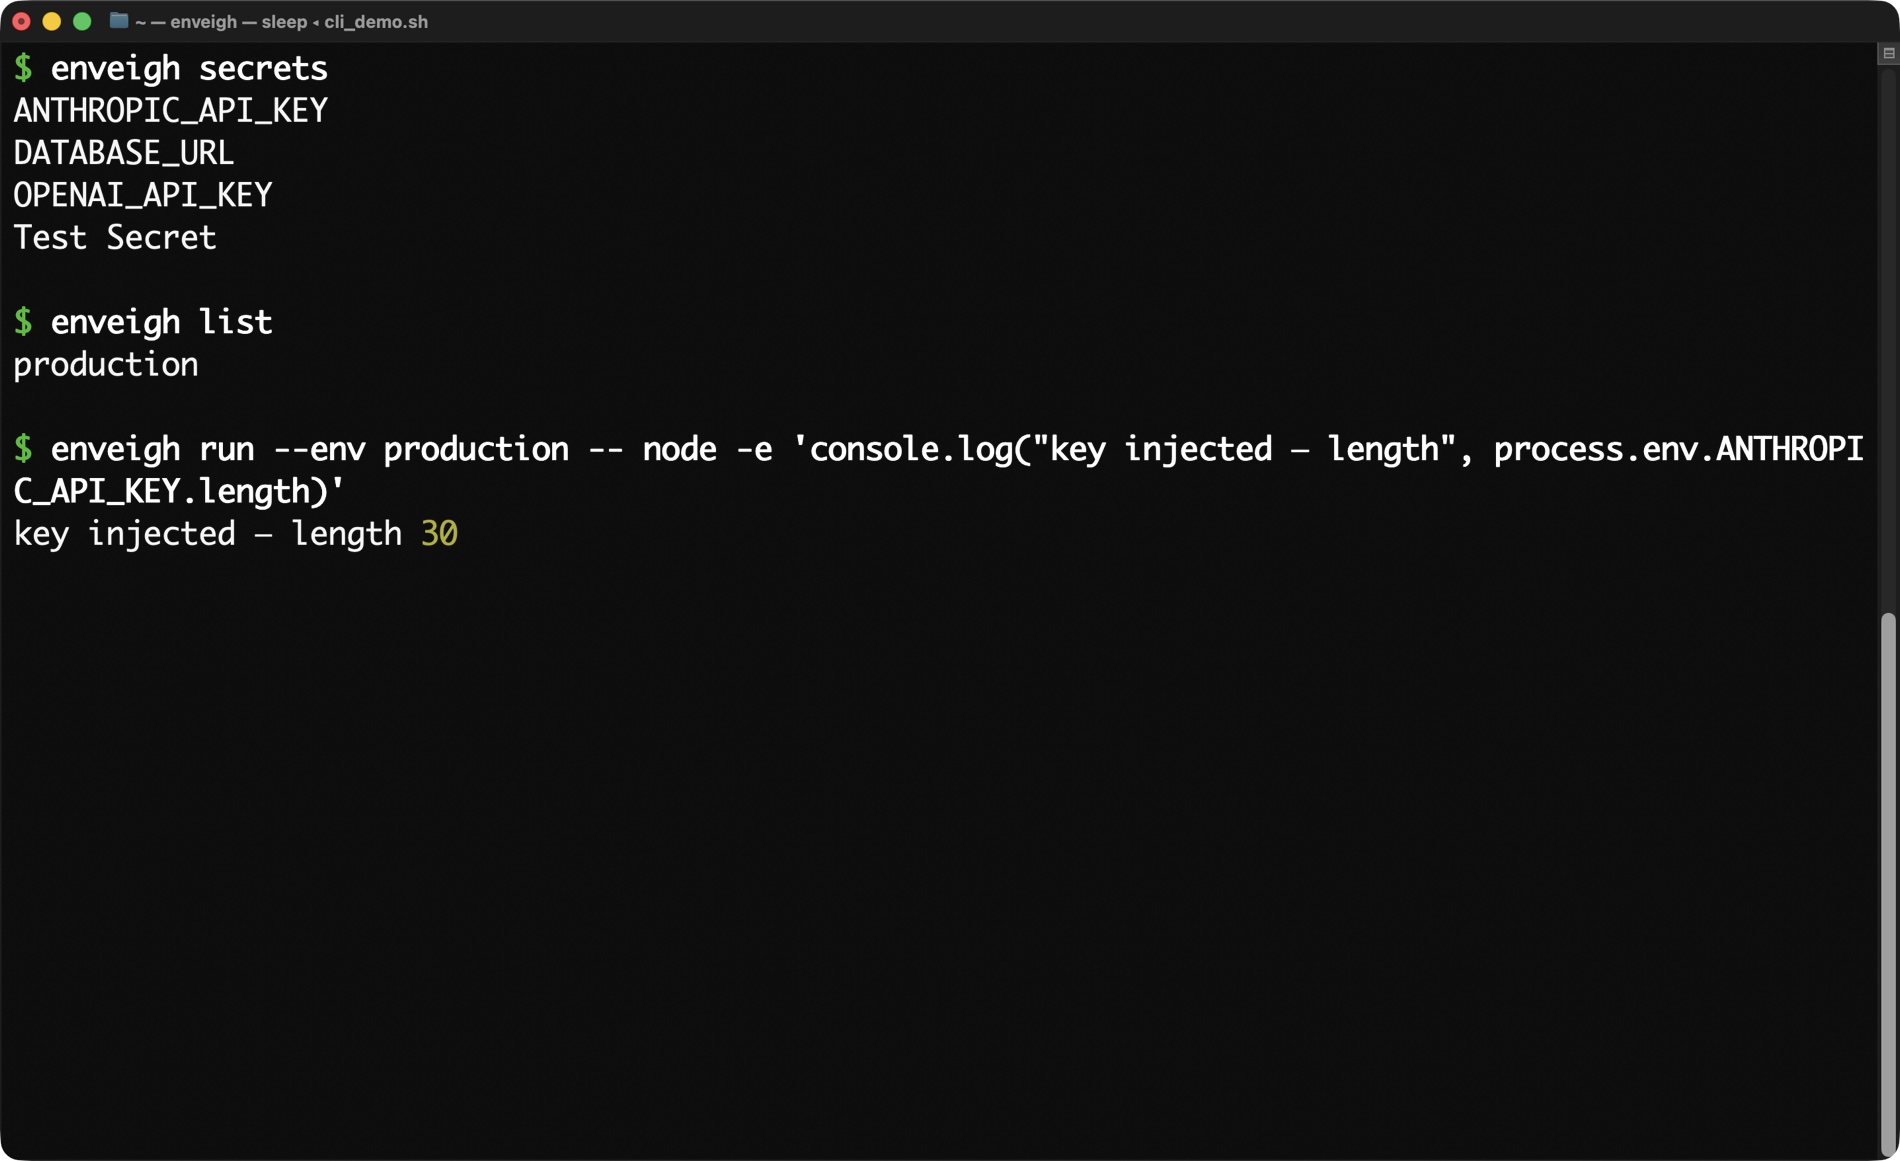
Task: Click the green $ prompt before 'enveigh secrets'
Action: point(23,68)
